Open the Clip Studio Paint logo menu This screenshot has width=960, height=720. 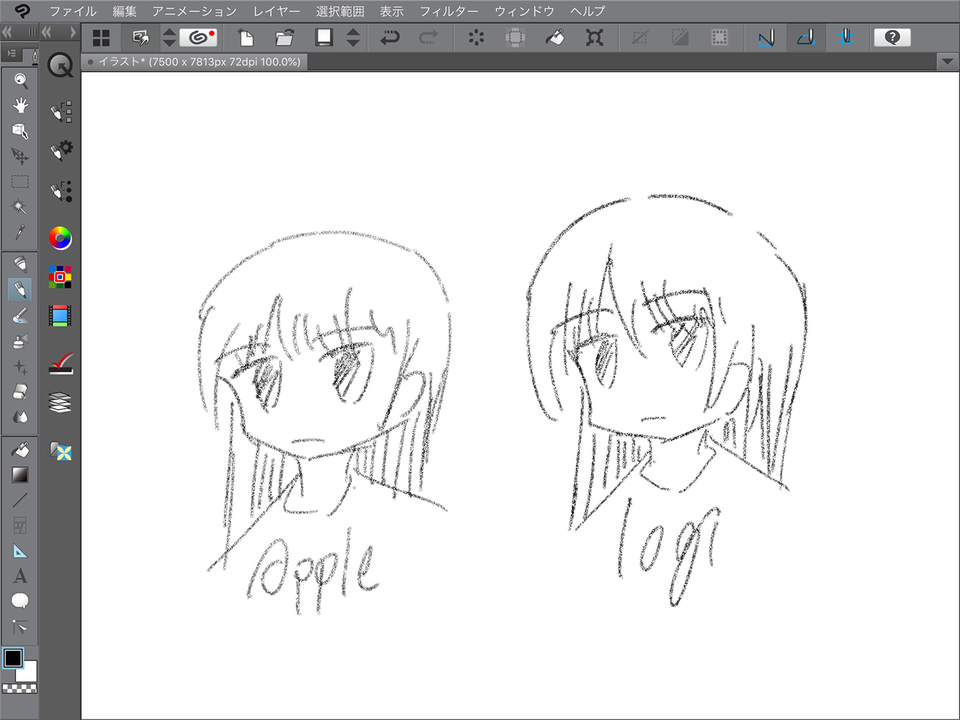click(x=23, y=10)
